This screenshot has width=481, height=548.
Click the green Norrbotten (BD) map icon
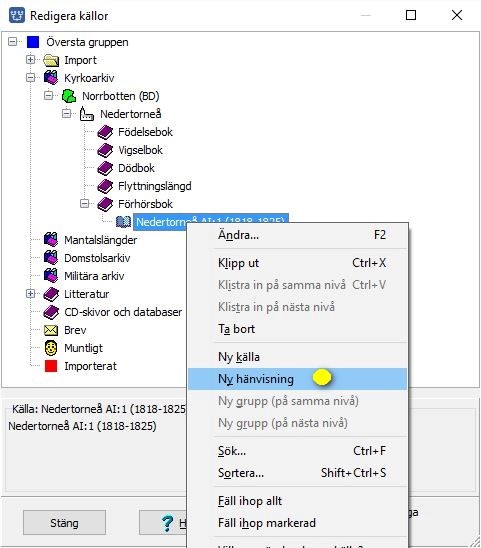69,96
